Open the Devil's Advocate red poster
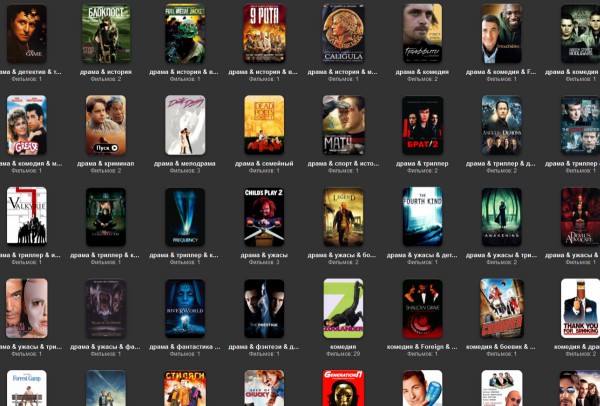Viewport: 600px width, 406px height. tap(580, 217)
